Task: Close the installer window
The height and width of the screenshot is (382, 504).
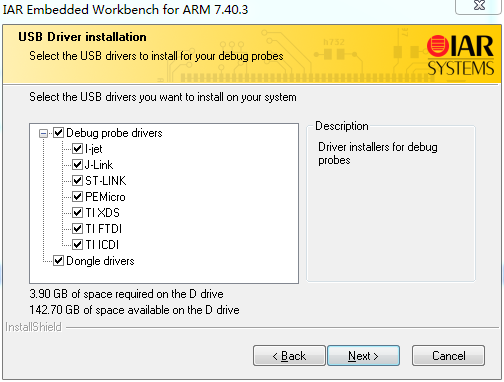Action: 479,6
